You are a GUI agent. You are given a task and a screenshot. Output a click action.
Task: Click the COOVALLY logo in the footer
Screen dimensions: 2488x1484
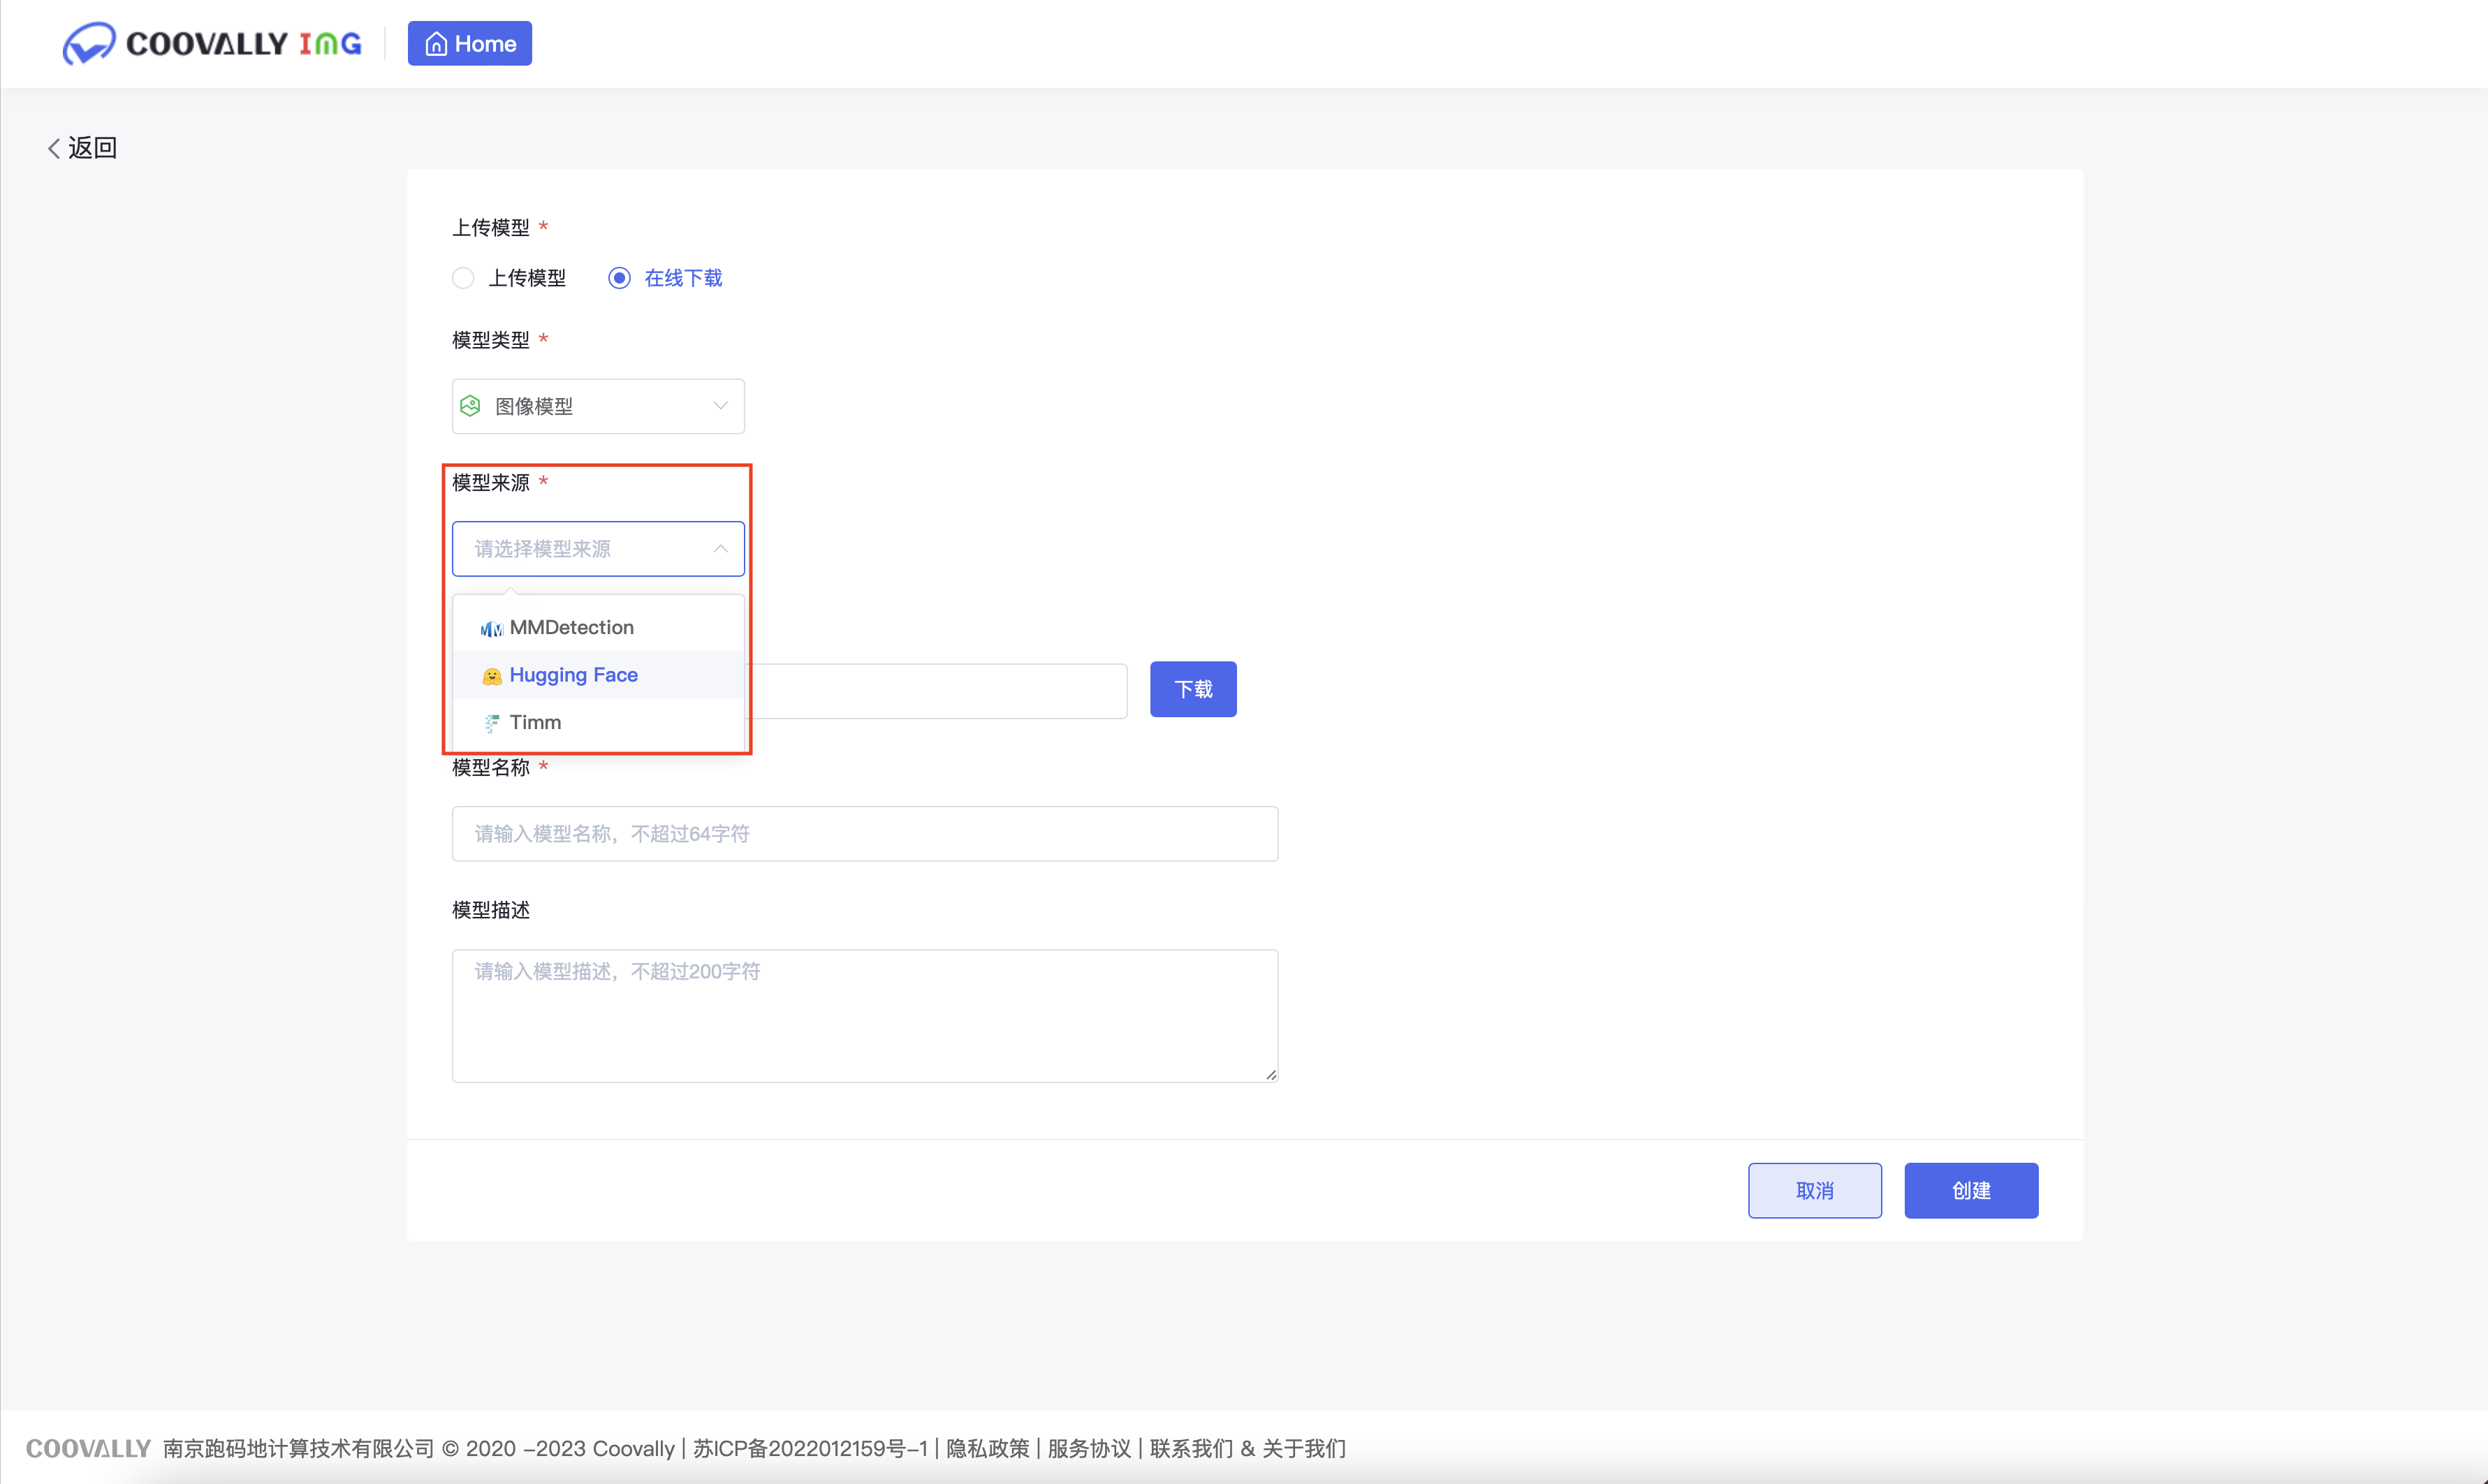click(x=87, y=1447)
